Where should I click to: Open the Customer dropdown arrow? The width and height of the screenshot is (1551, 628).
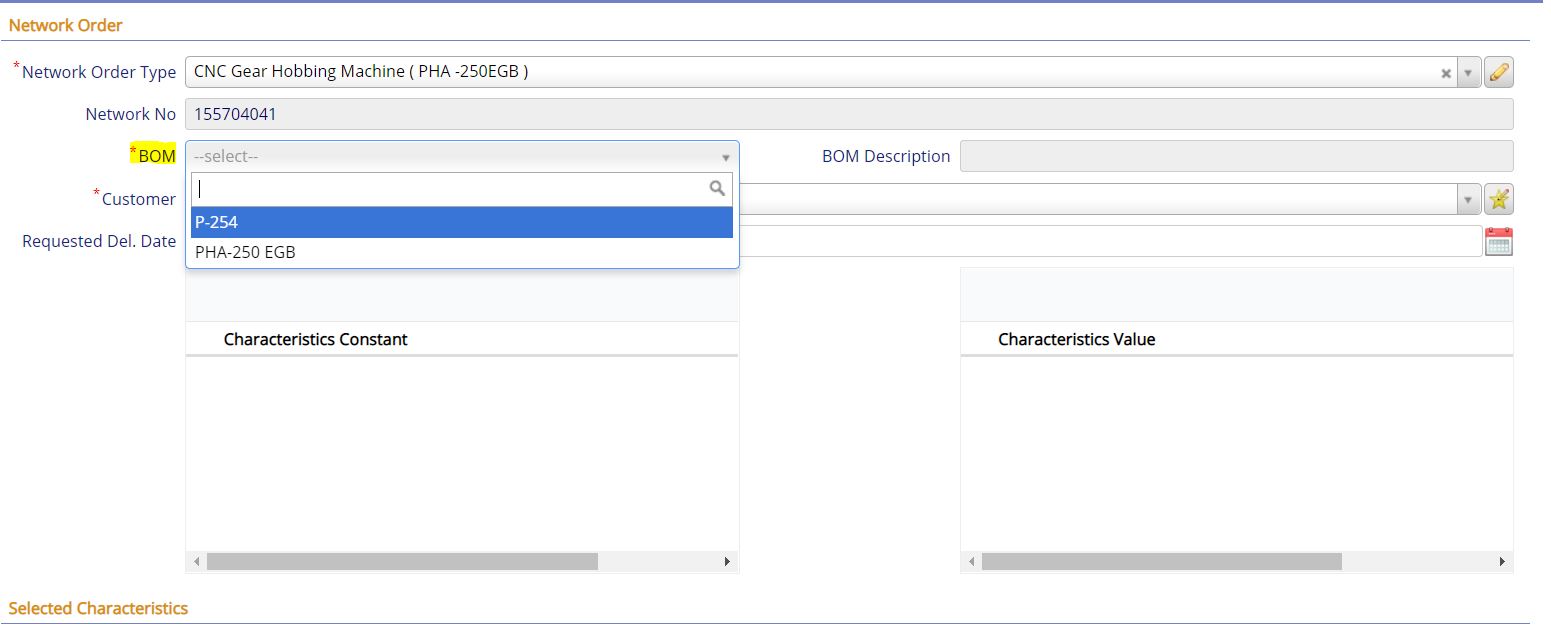pos(1468,200)
